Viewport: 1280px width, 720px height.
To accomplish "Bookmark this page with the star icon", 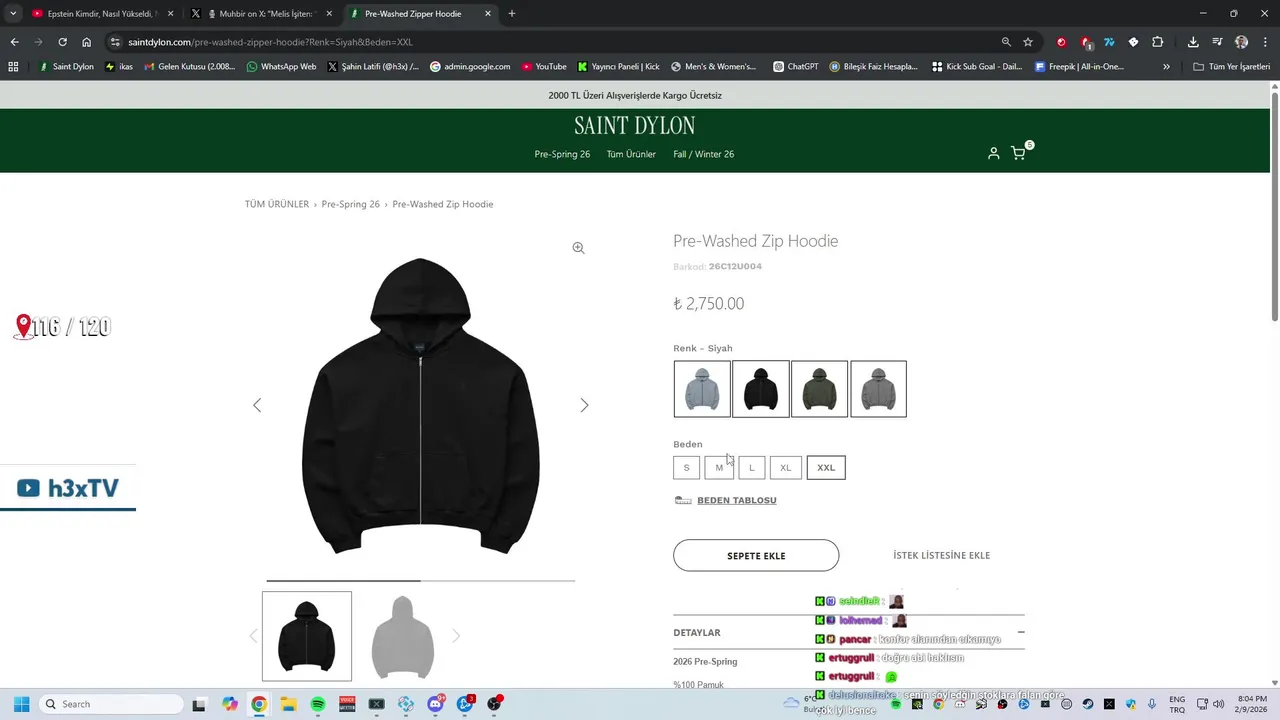I will [1028, 42].
